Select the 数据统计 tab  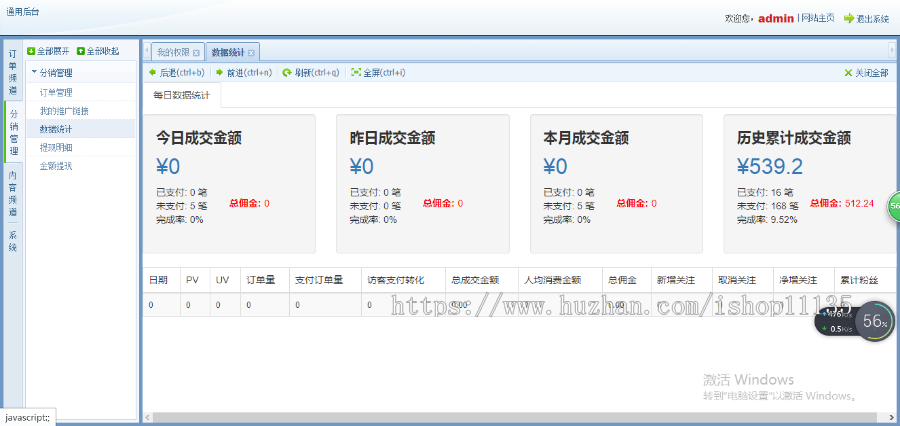pyautogui.click(x=228, y=52)
